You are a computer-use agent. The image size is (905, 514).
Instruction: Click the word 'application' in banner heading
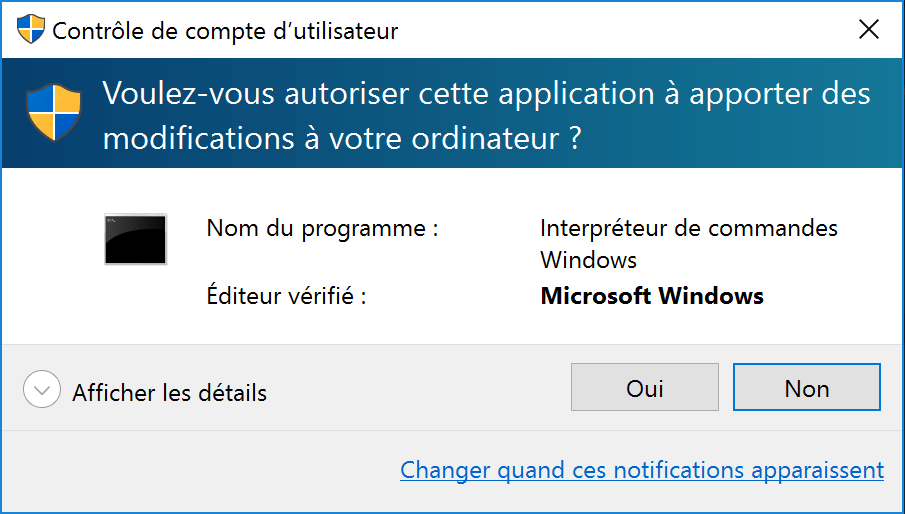[576, 94]
